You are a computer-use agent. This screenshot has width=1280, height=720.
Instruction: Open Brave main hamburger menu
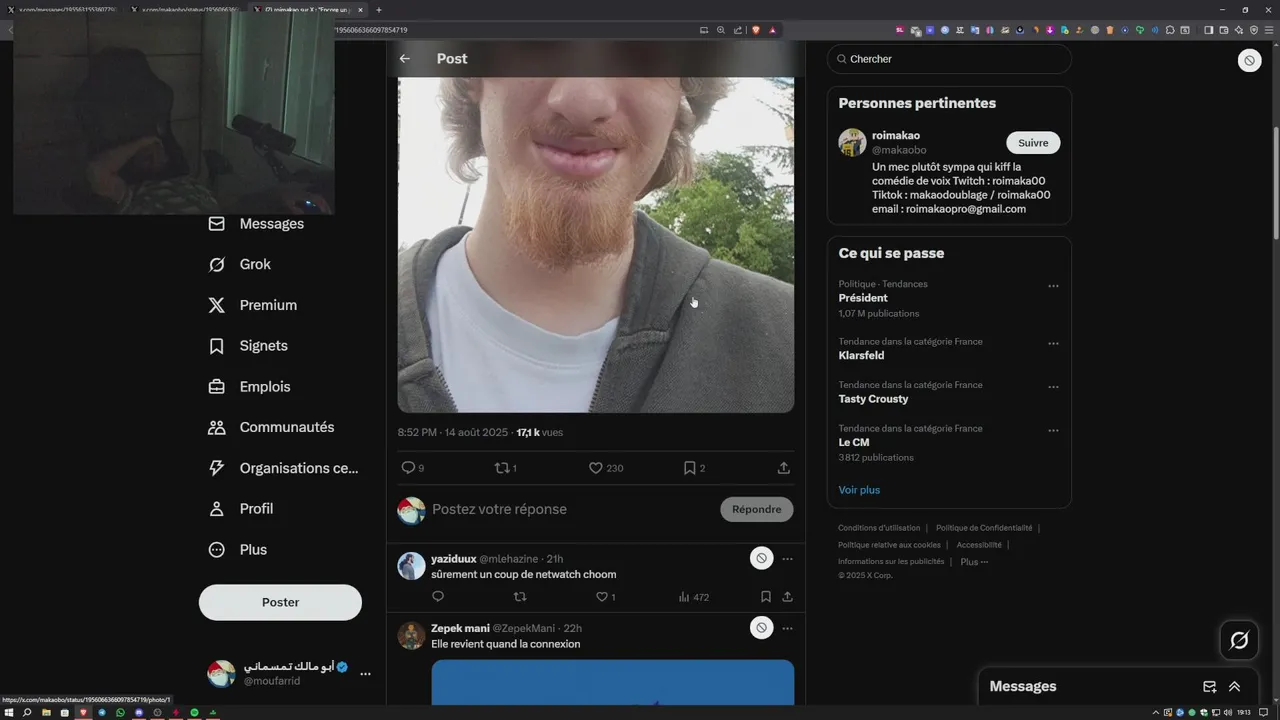tap(1267, 30)
